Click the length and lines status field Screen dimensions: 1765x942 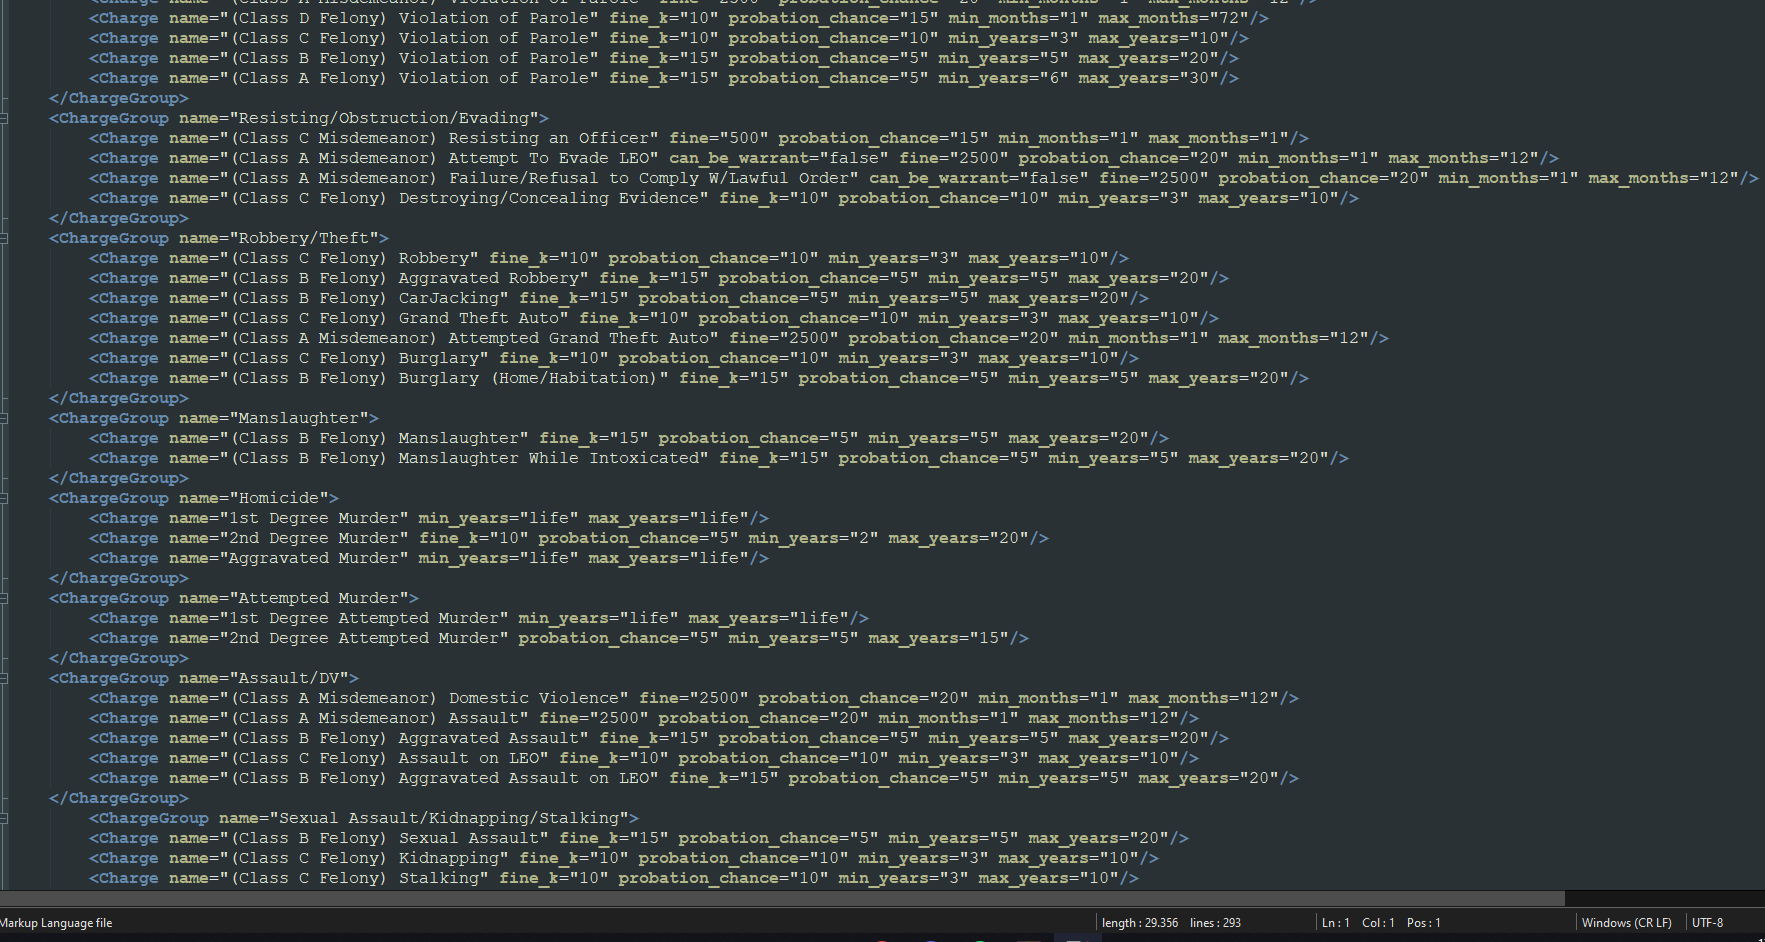[x=1170, y=923]
